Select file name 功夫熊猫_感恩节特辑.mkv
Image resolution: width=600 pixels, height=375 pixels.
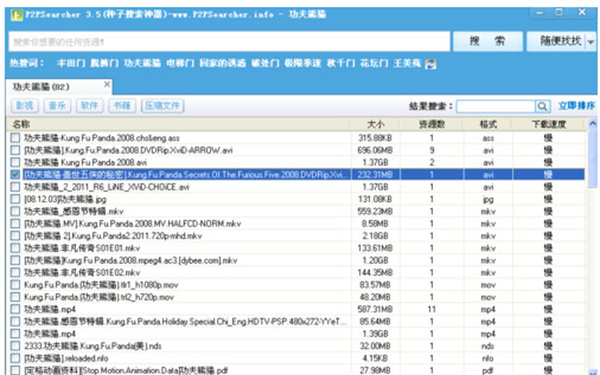click(x=74, y=211)
